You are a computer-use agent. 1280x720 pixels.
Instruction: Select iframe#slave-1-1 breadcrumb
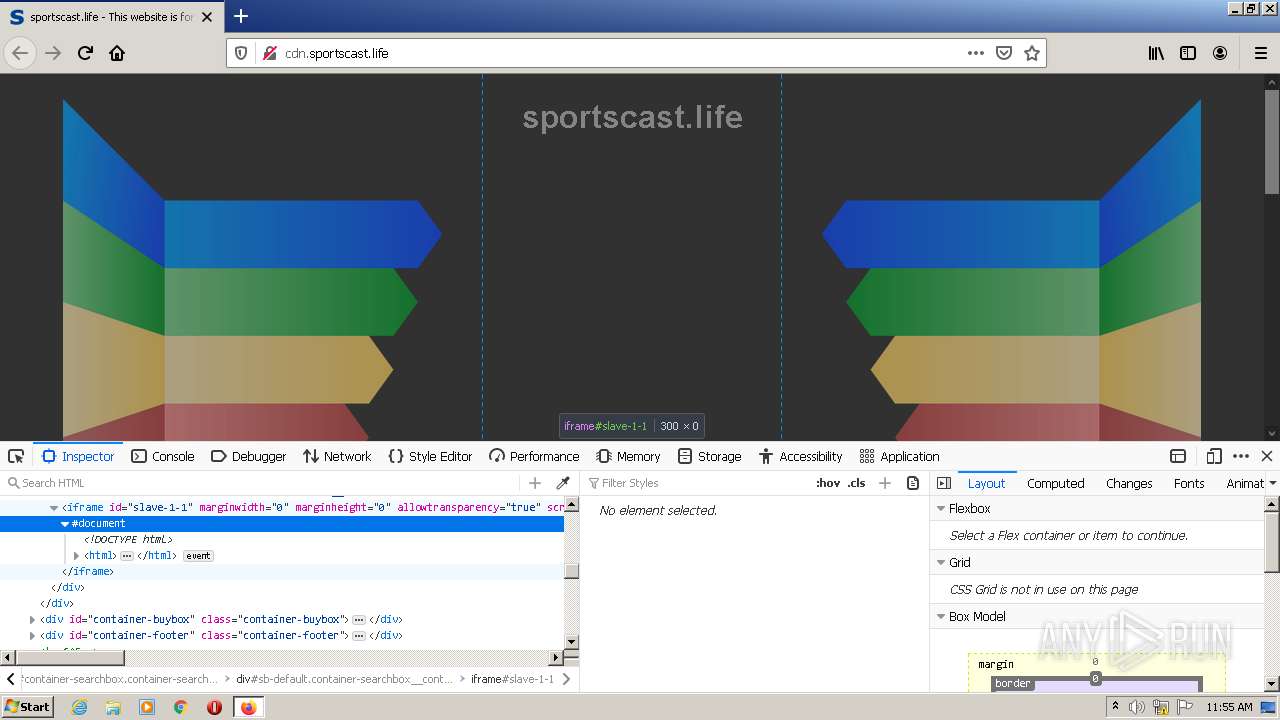point(512,679)
